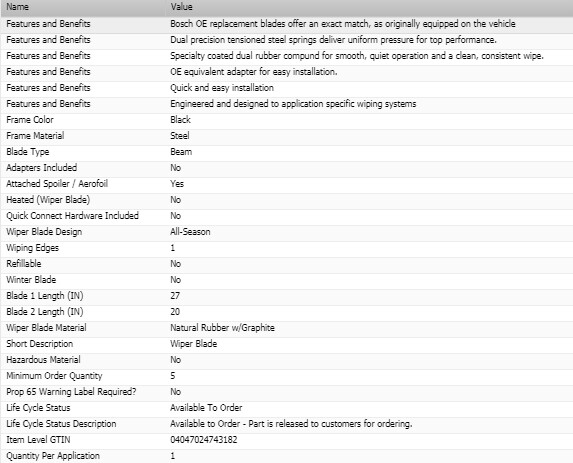Select the Quantity Per Application row
The width and height of the screenshot is (573, 463).
click(x=286, y=456)
